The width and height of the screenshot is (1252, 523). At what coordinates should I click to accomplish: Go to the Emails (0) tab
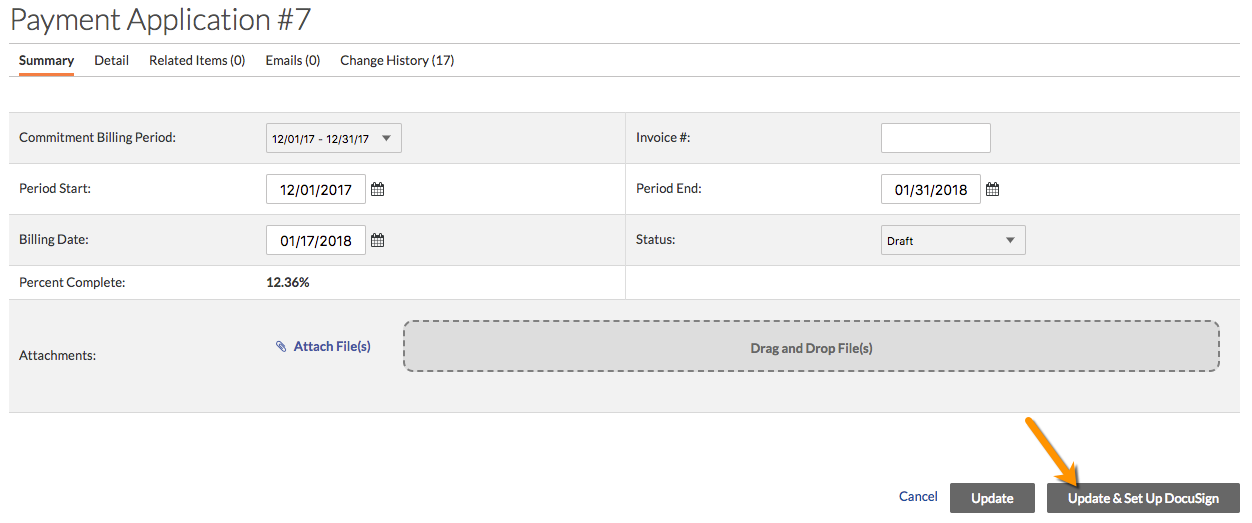pyautogui.click(x=292, y=60)
